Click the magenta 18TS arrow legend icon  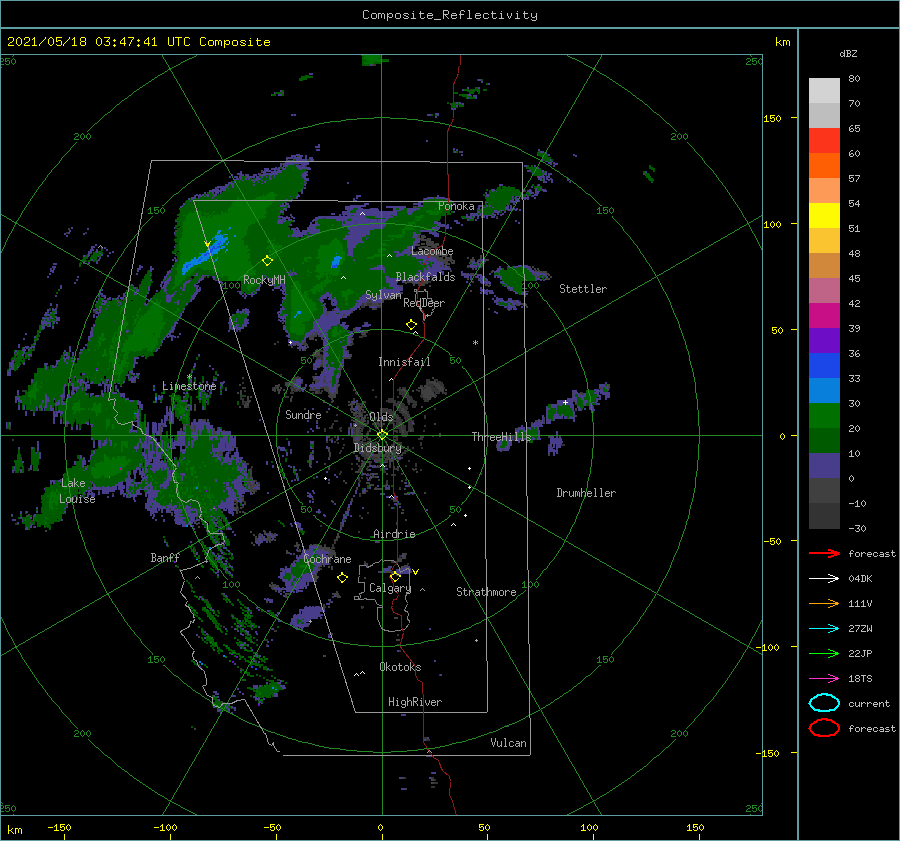coord(824,679)
